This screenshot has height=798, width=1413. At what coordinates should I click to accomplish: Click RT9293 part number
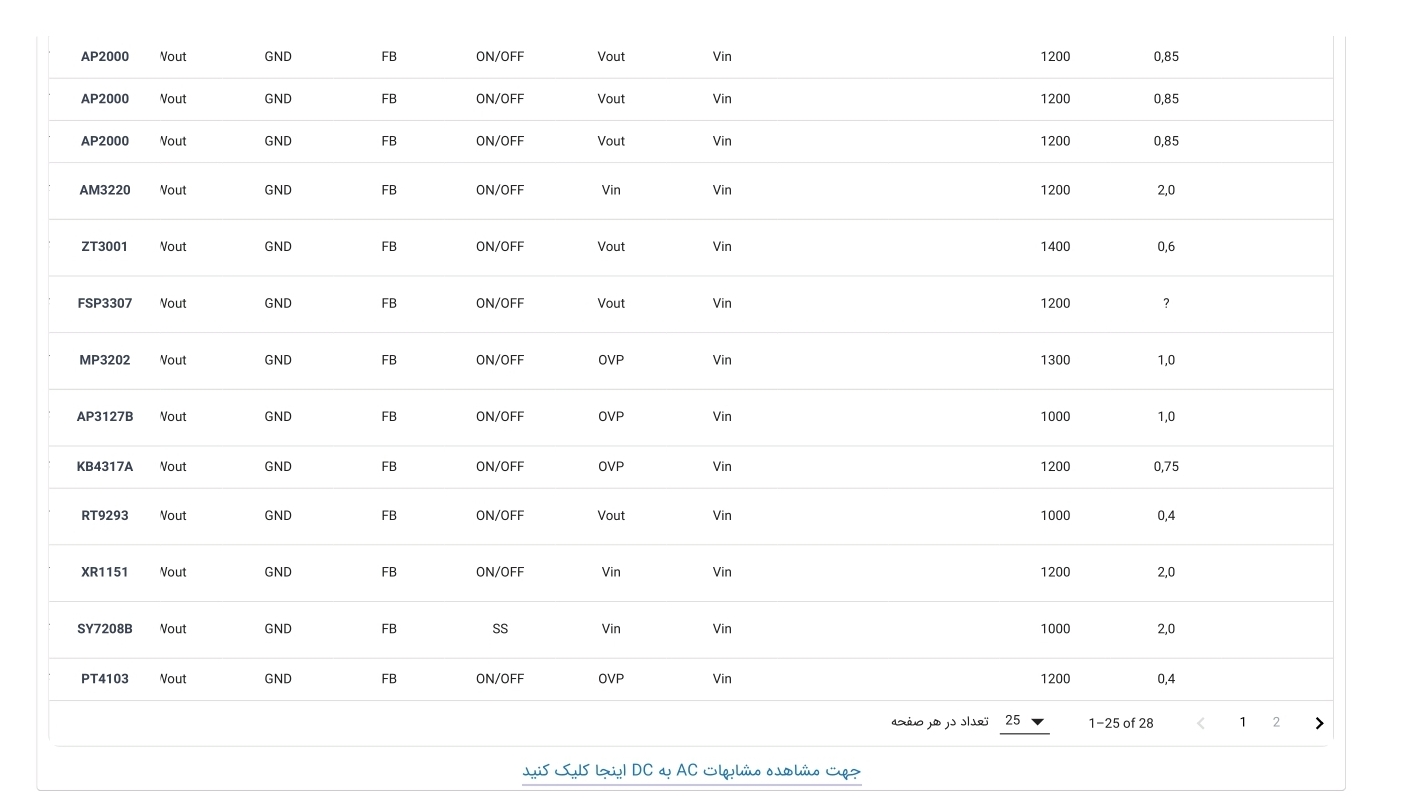pos(105,516)
